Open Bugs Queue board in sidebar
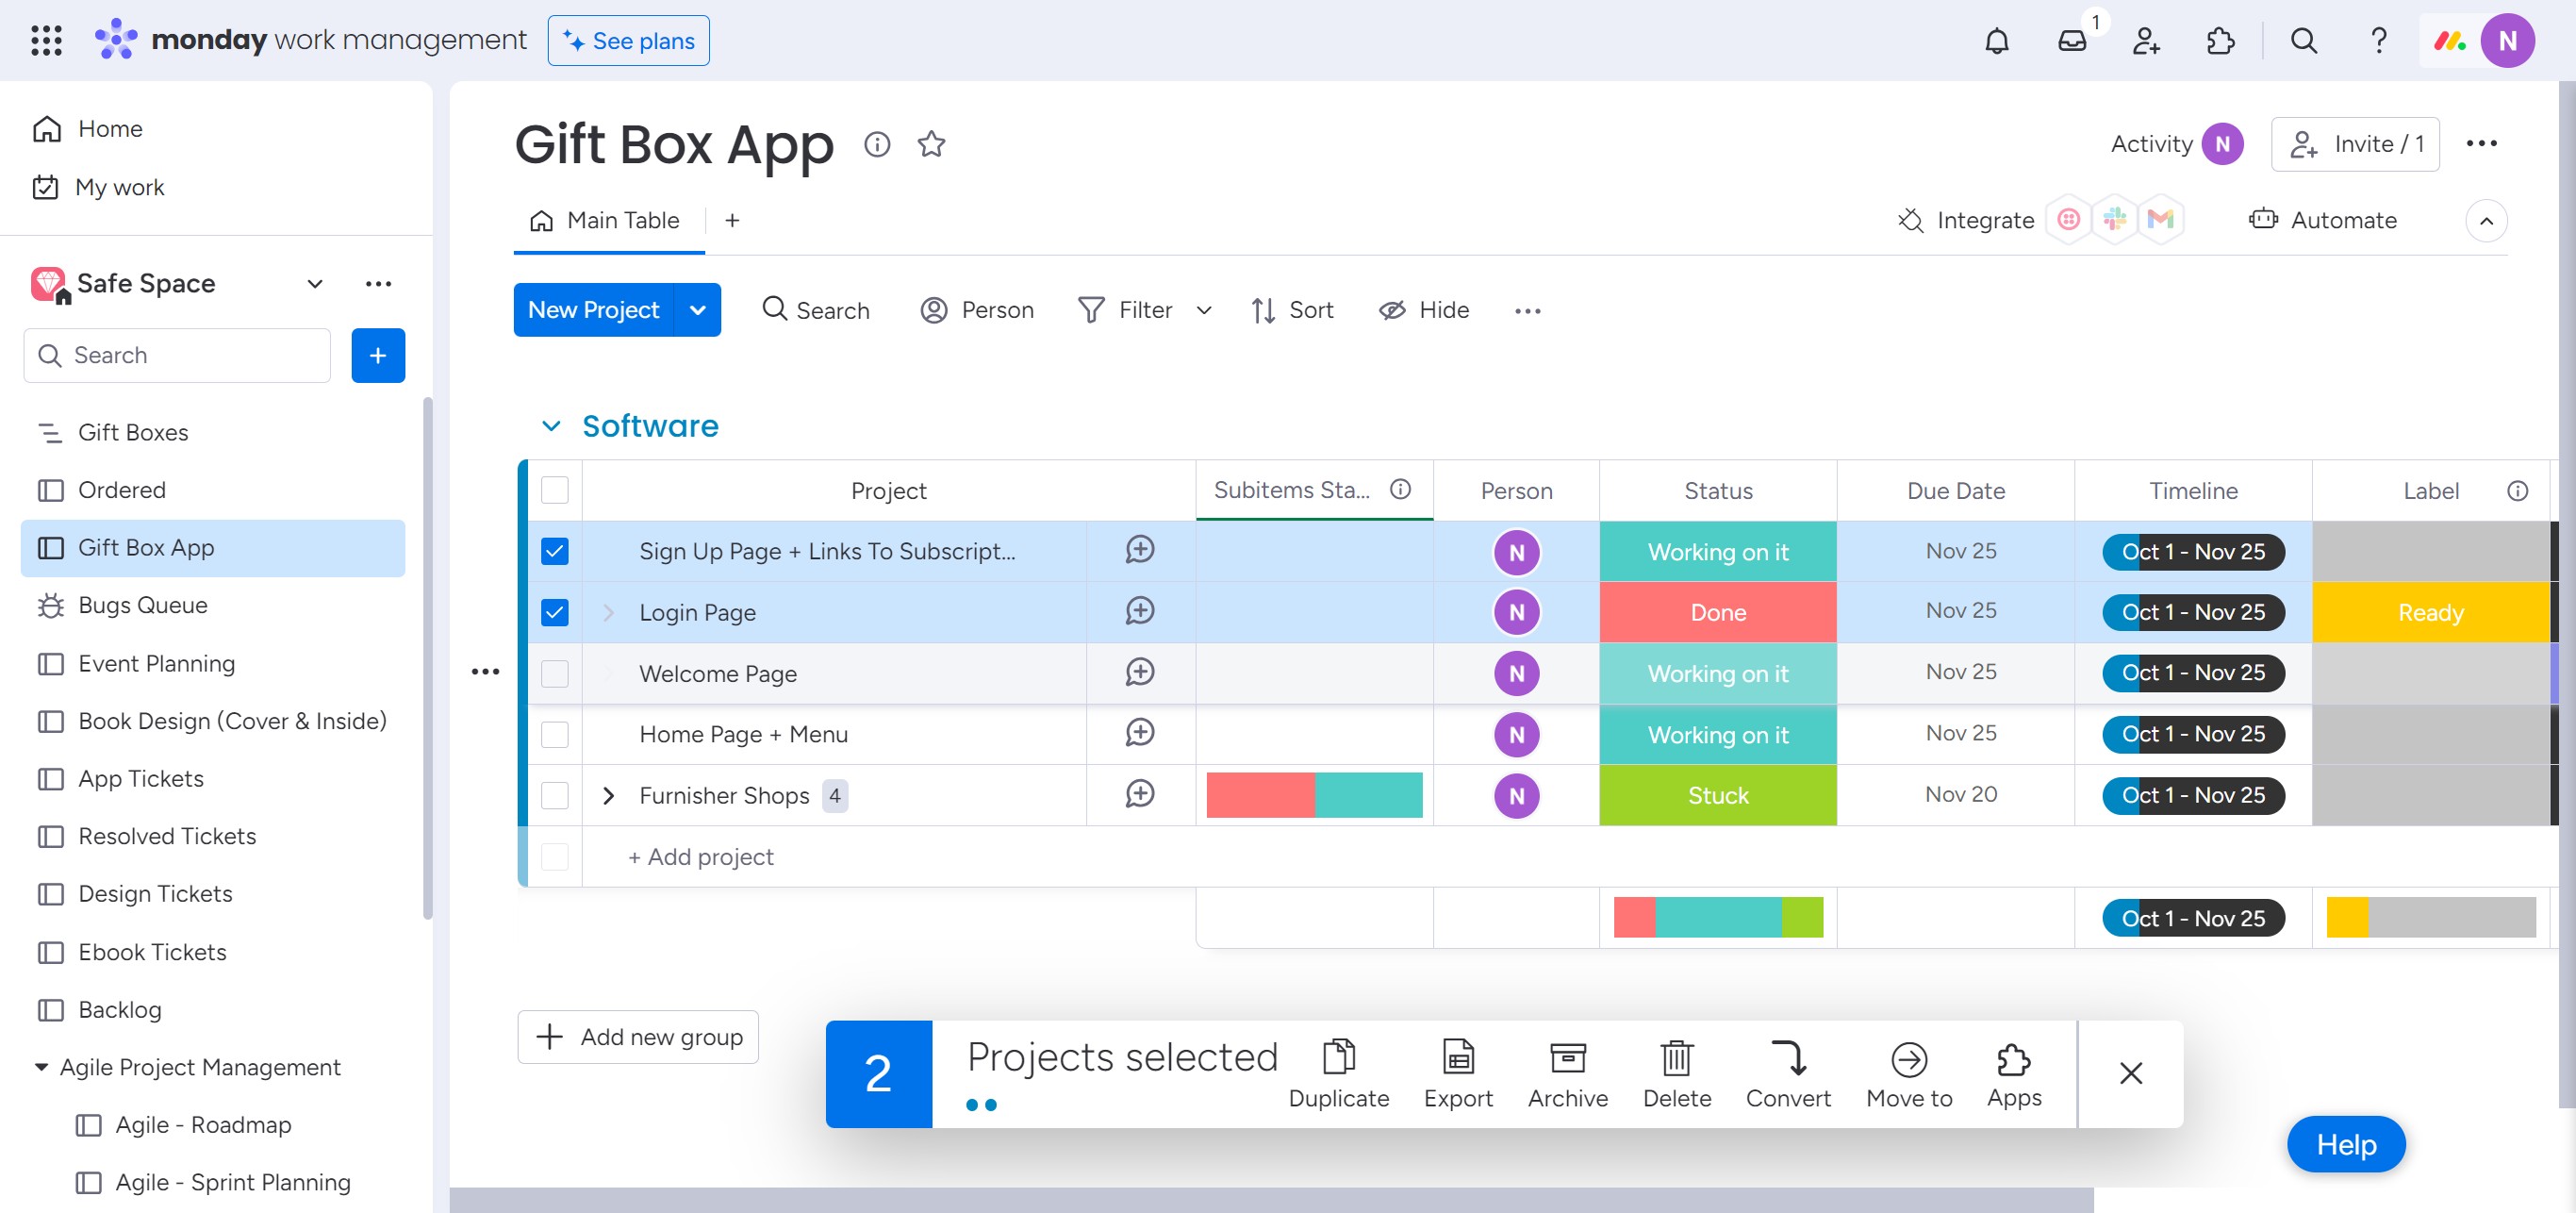 point(142,605)
